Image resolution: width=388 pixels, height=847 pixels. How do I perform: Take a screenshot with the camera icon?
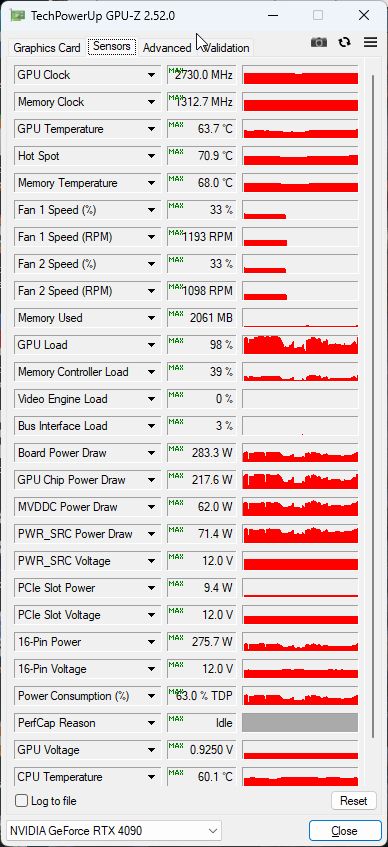pyautogui.click(x=319, y=42)
